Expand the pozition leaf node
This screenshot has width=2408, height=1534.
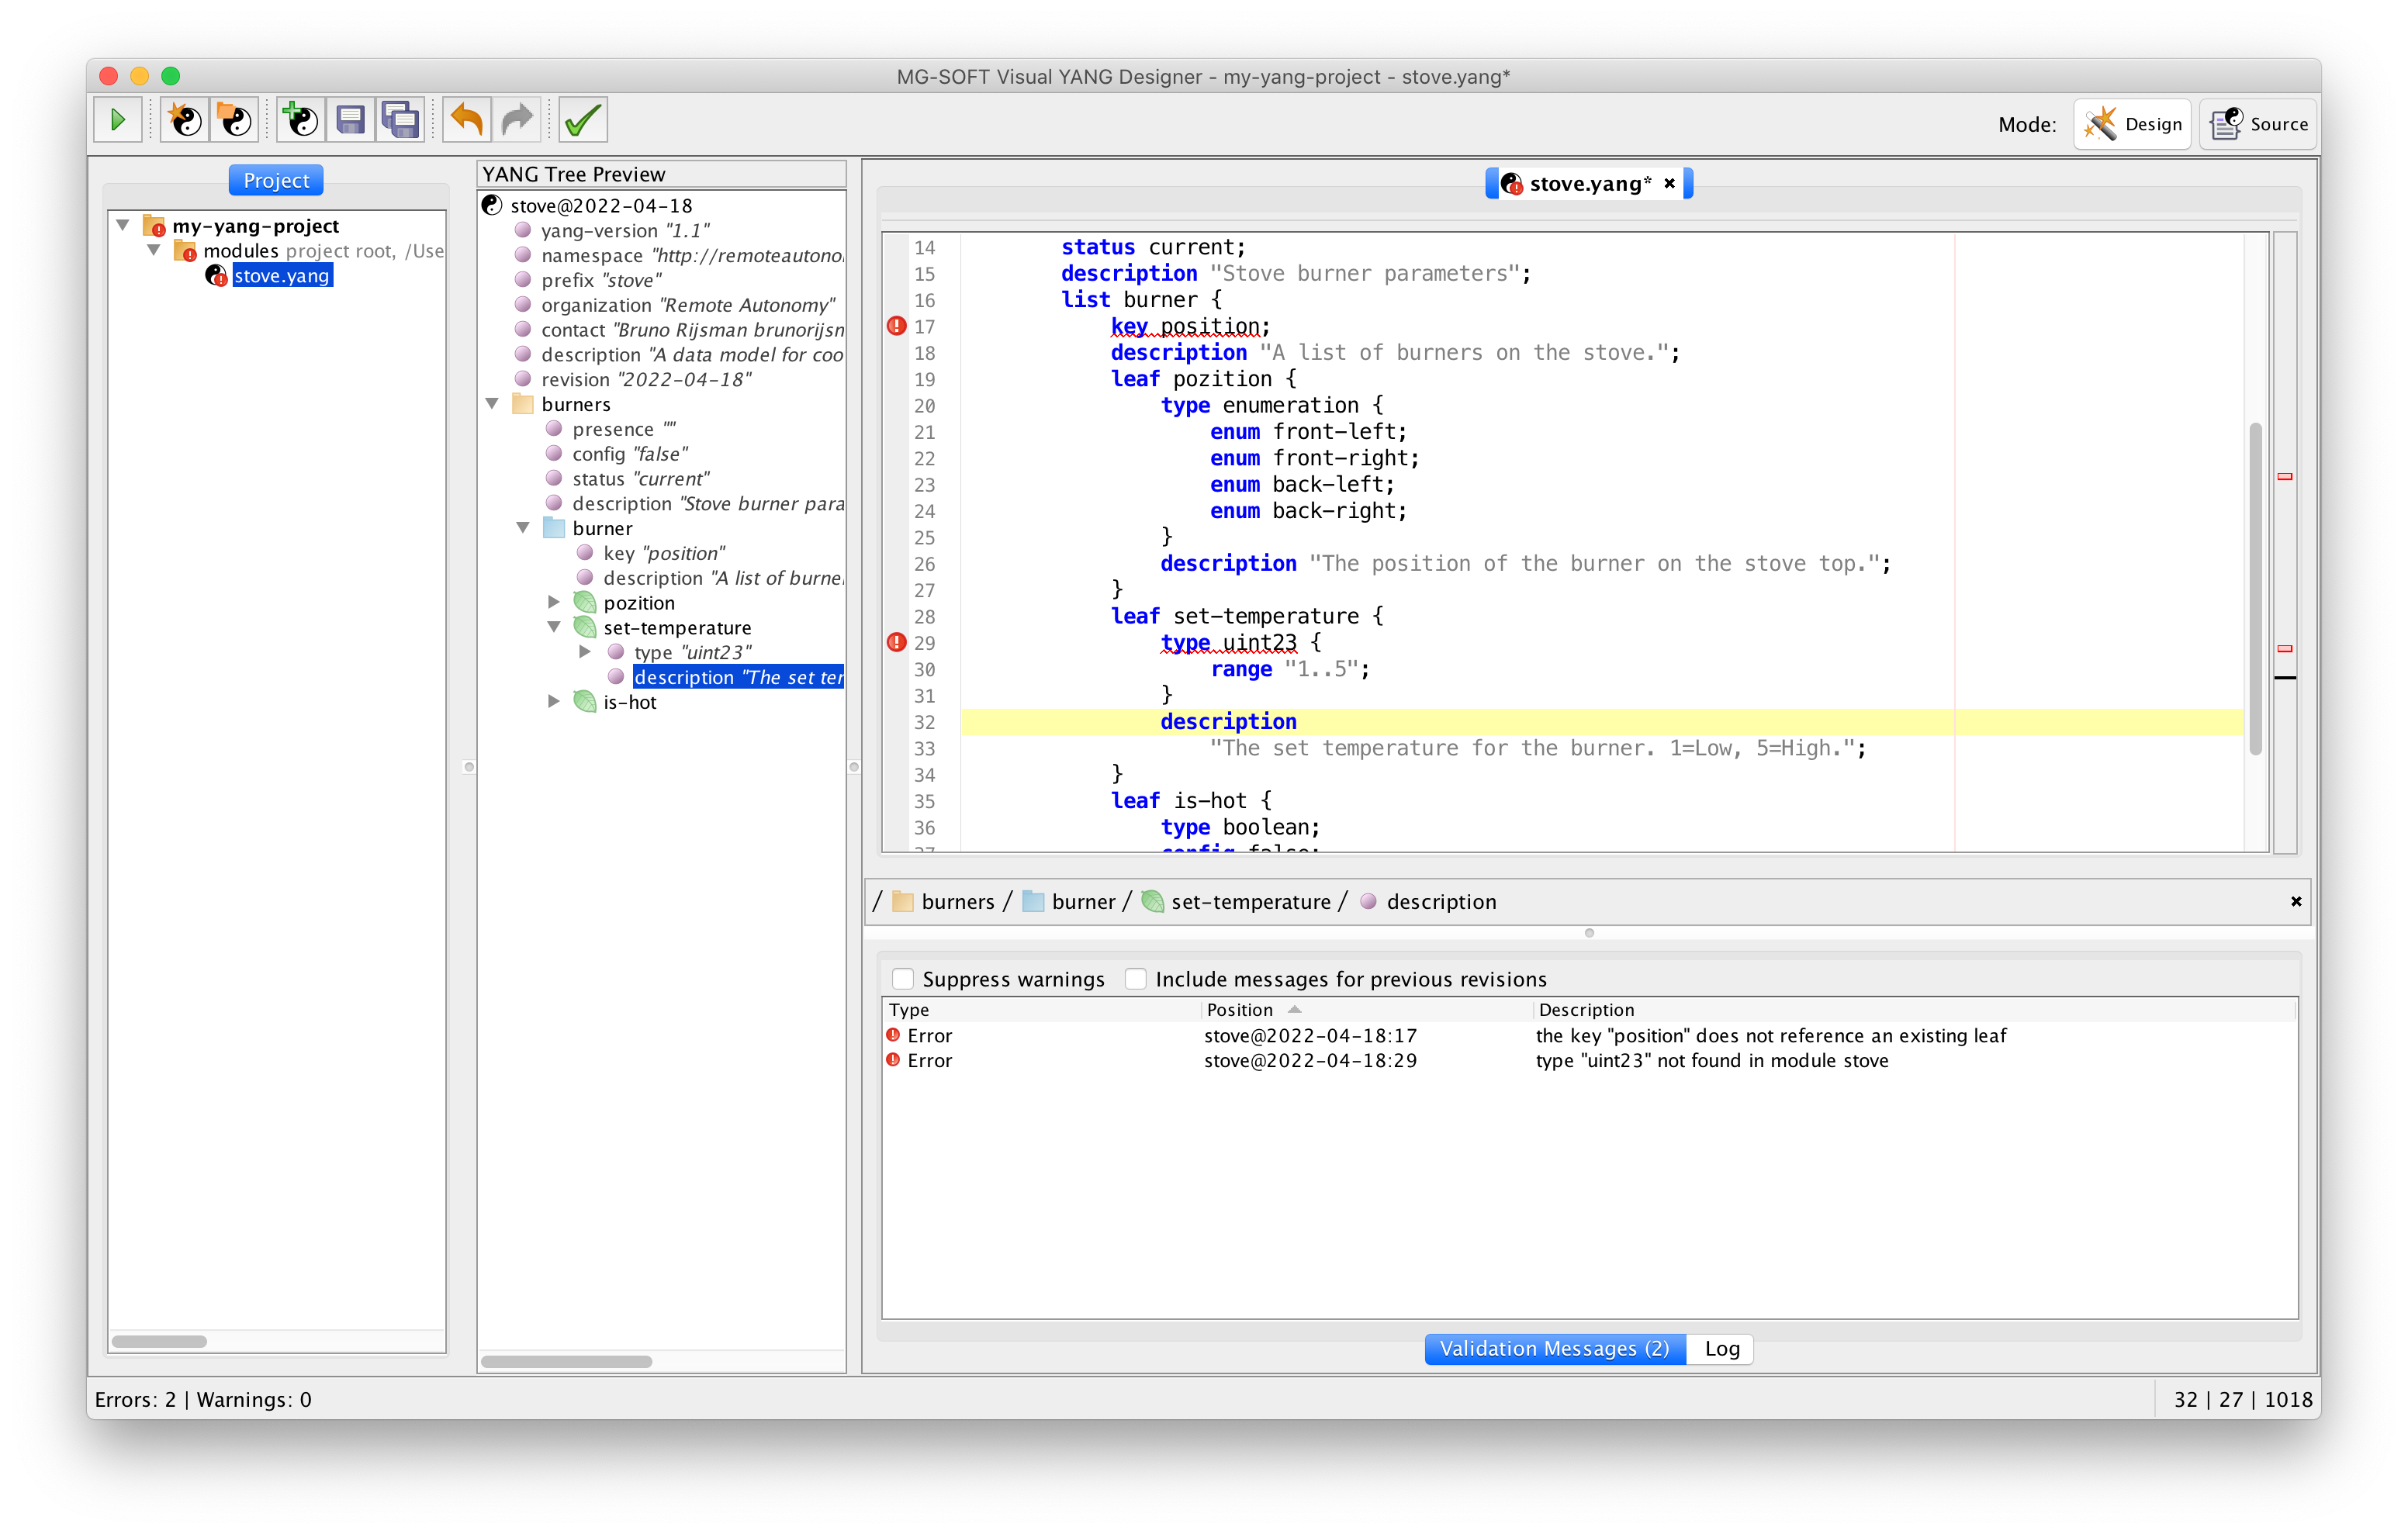point(553,602)
